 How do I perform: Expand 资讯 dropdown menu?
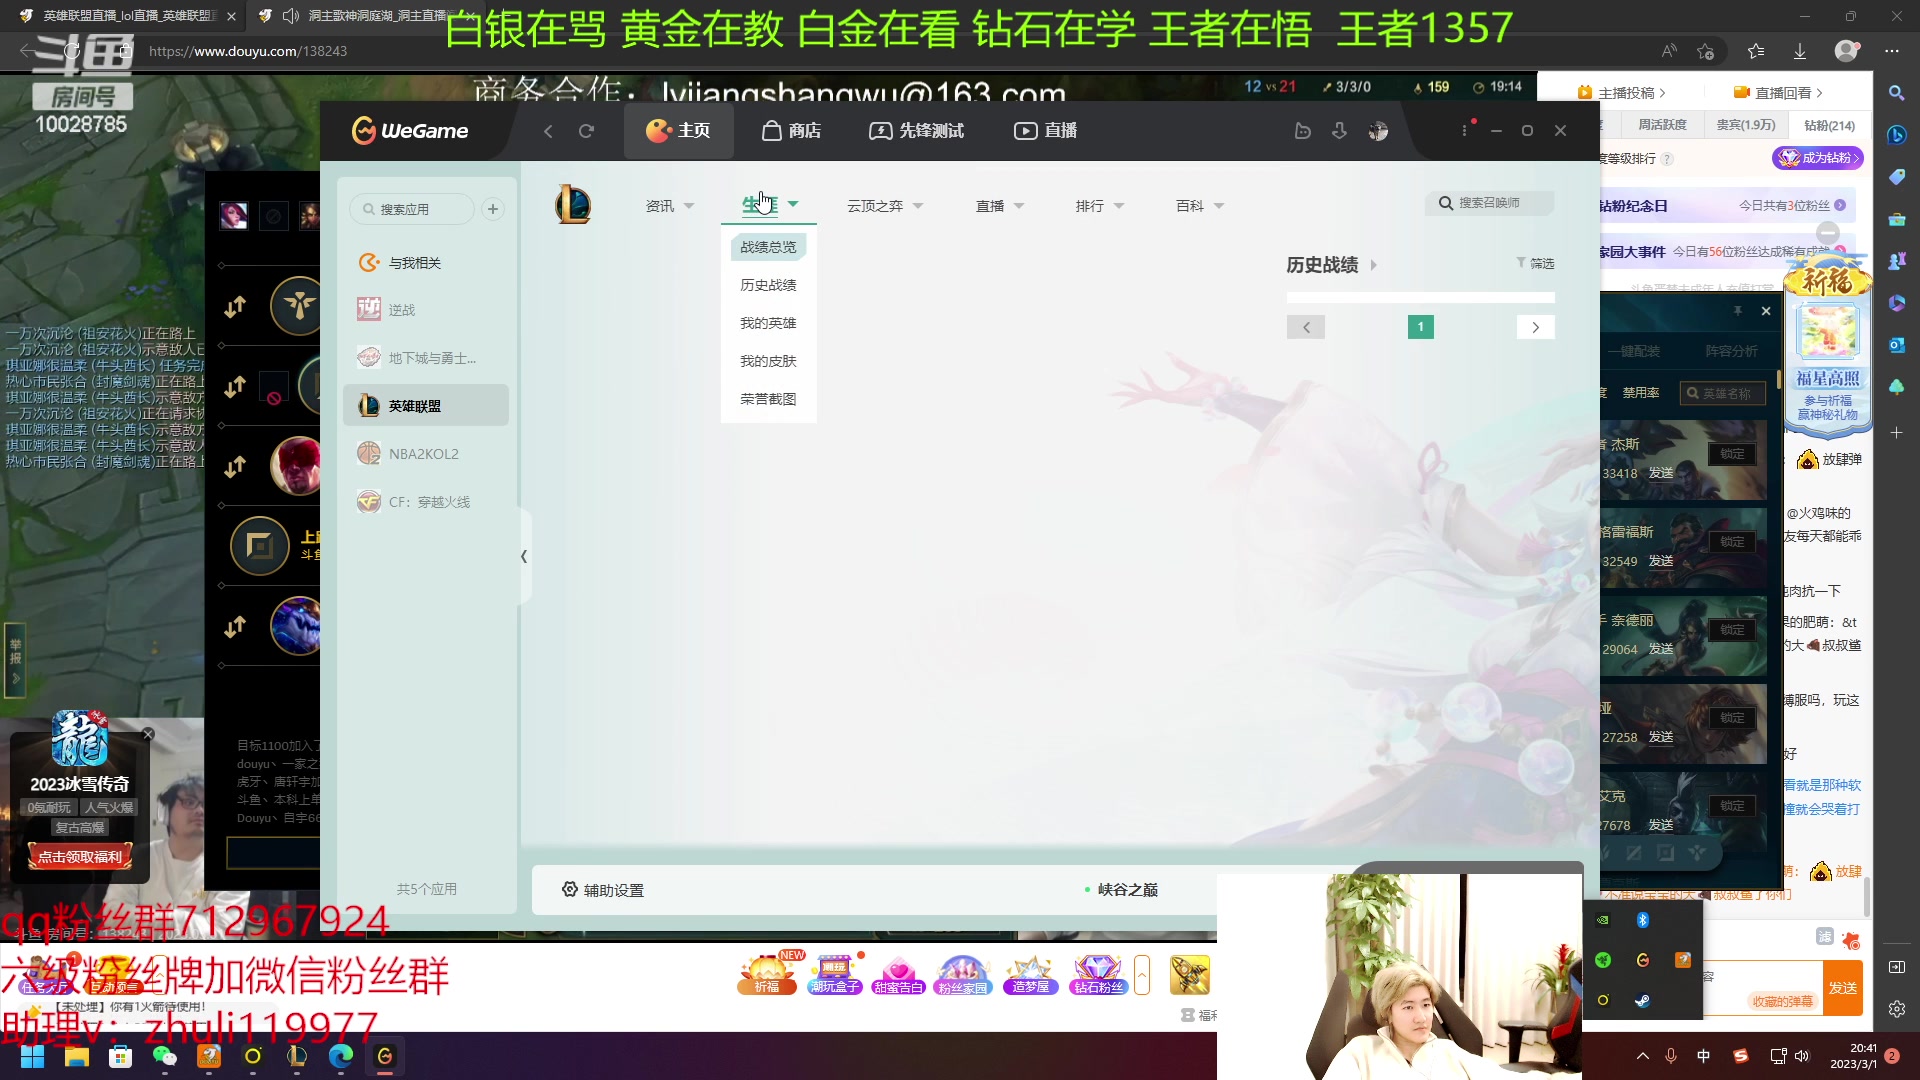669,206
